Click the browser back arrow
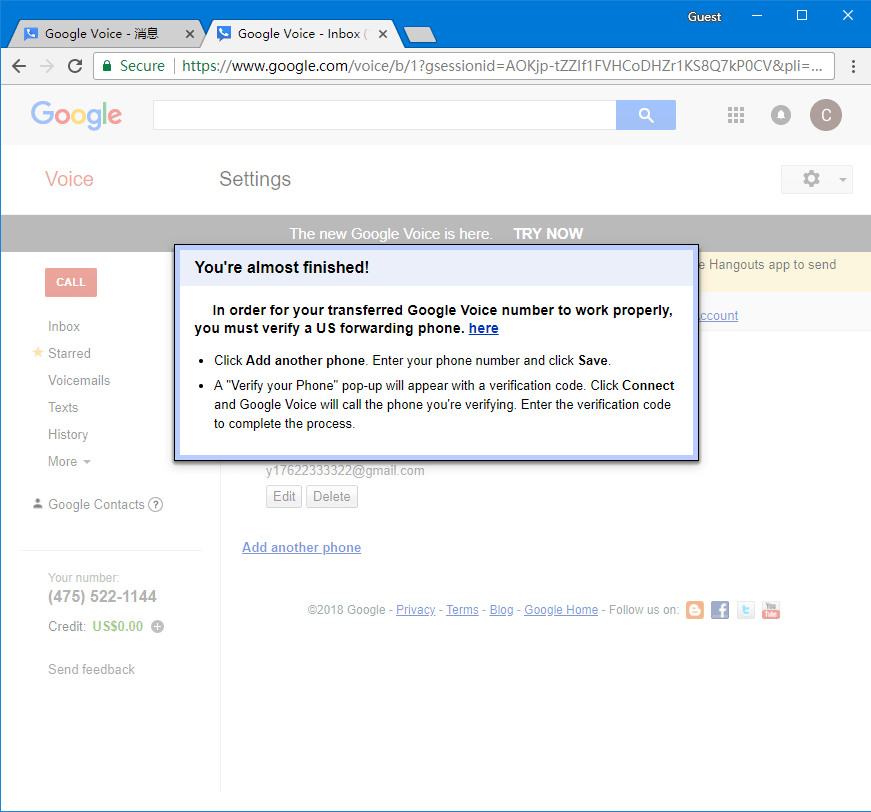 (19, 66)
